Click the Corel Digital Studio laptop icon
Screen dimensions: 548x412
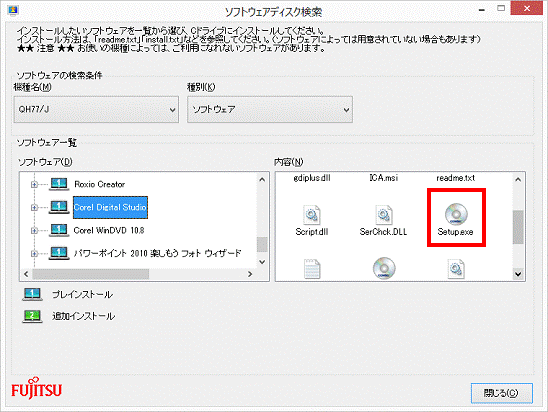click(59, 207)
